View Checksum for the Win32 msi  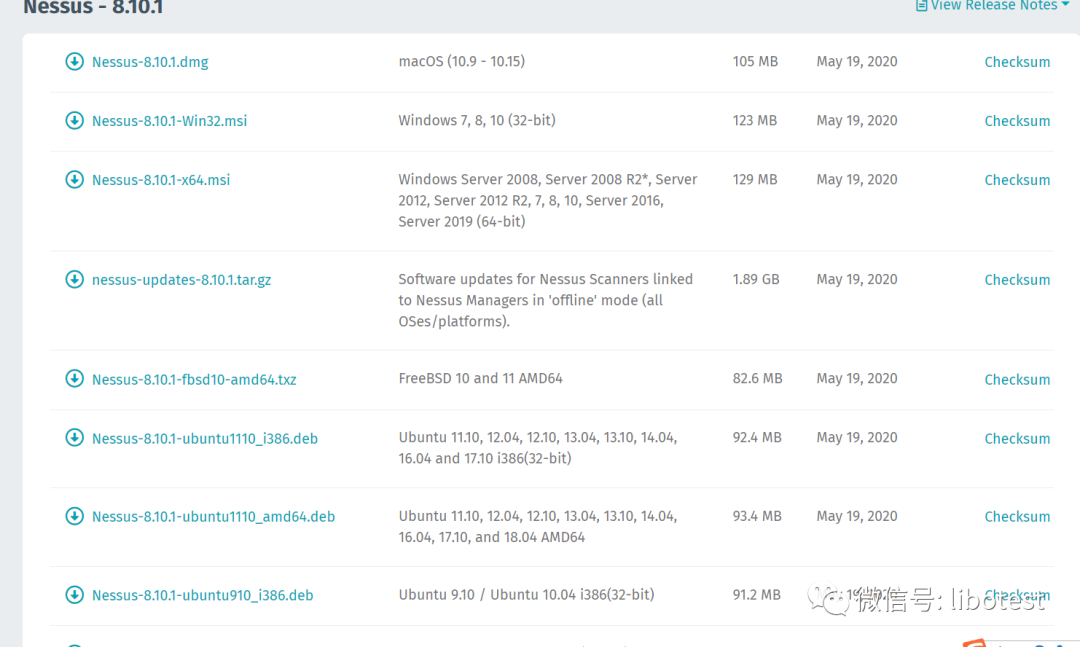coord(1017,121)
